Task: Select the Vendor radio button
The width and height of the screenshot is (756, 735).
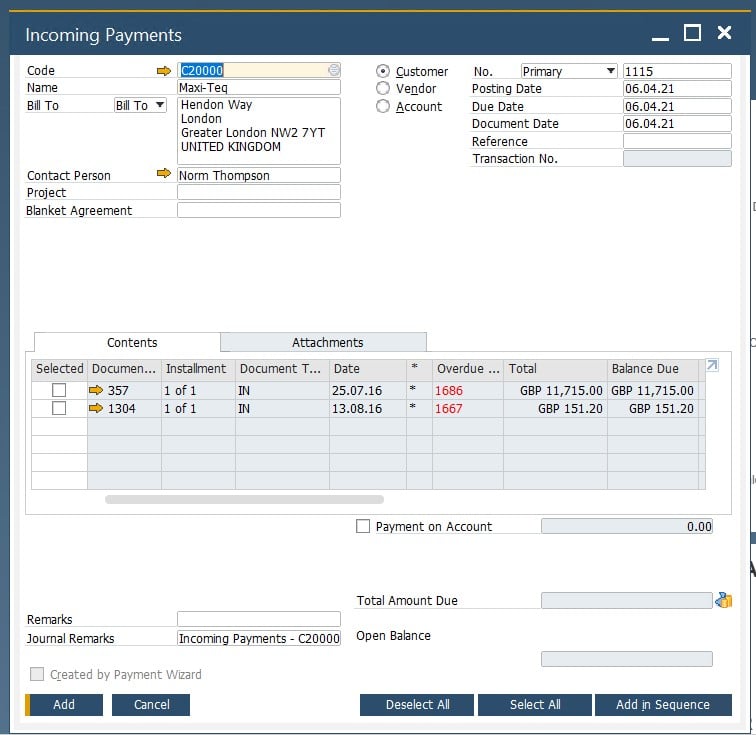Action: (x=383, y=89)
